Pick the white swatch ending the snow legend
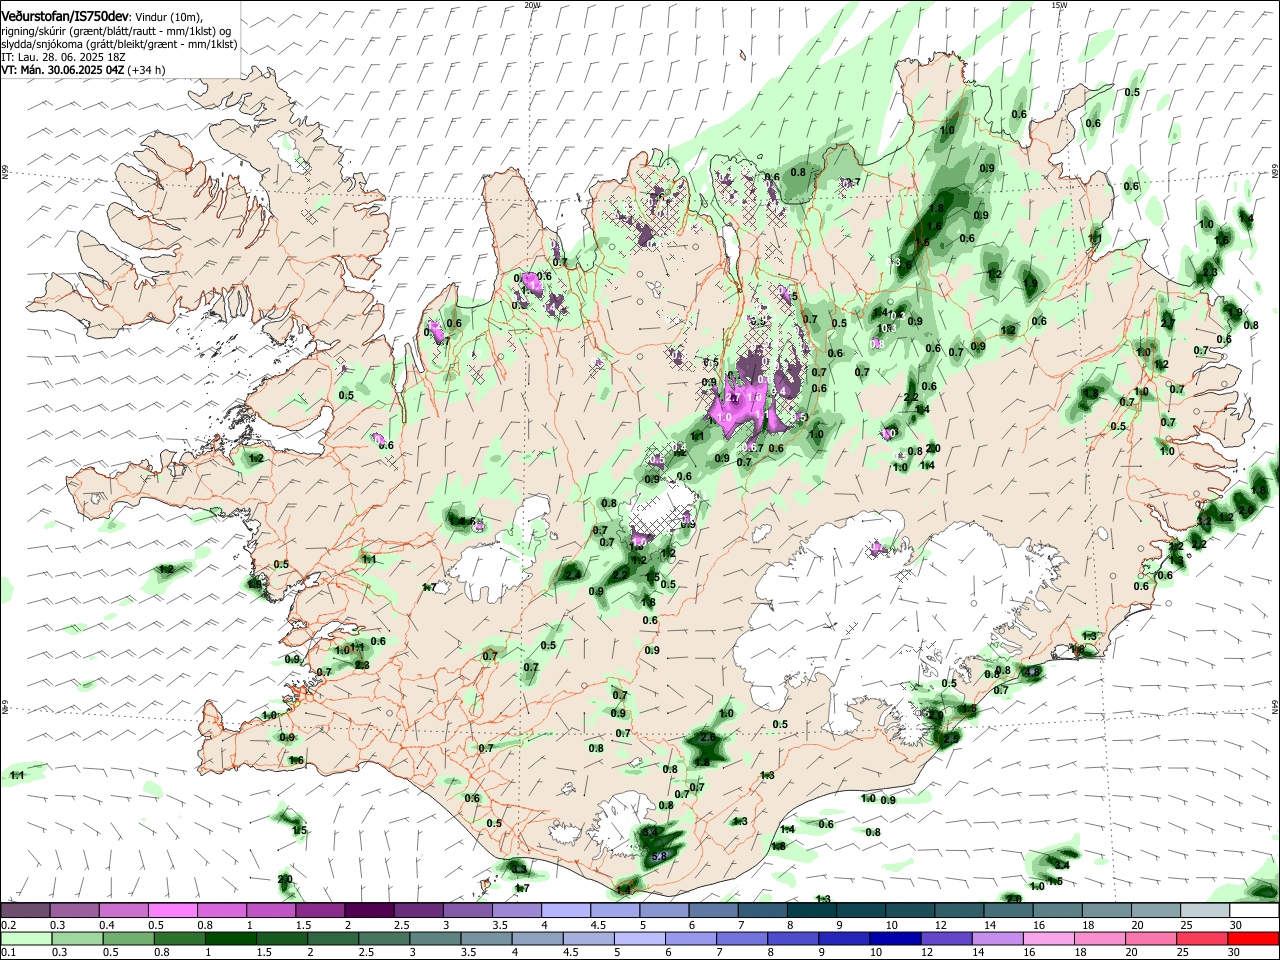 pyautogui.click(x=1253, y=911)
